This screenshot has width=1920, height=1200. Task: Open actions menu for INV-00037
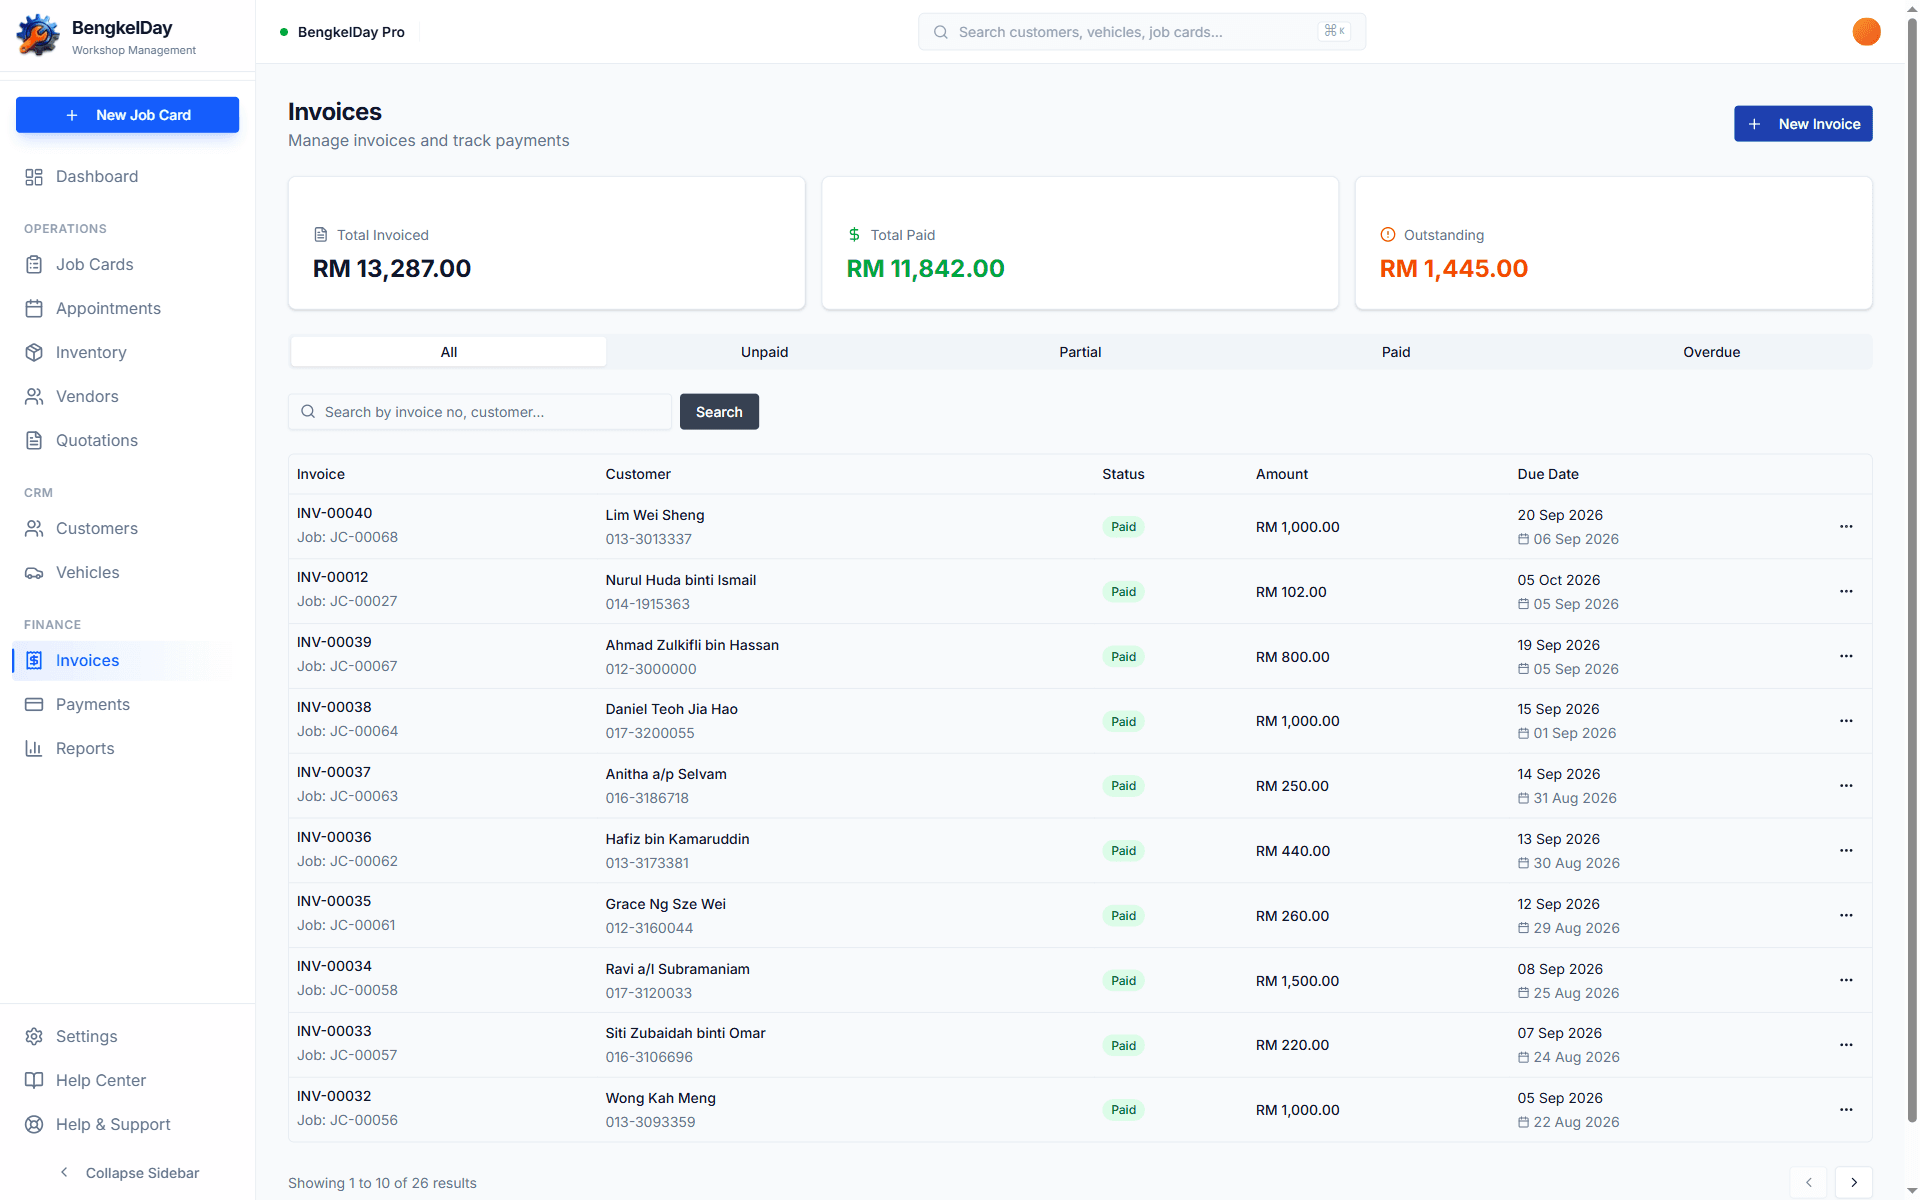(x=1846, y=786)
